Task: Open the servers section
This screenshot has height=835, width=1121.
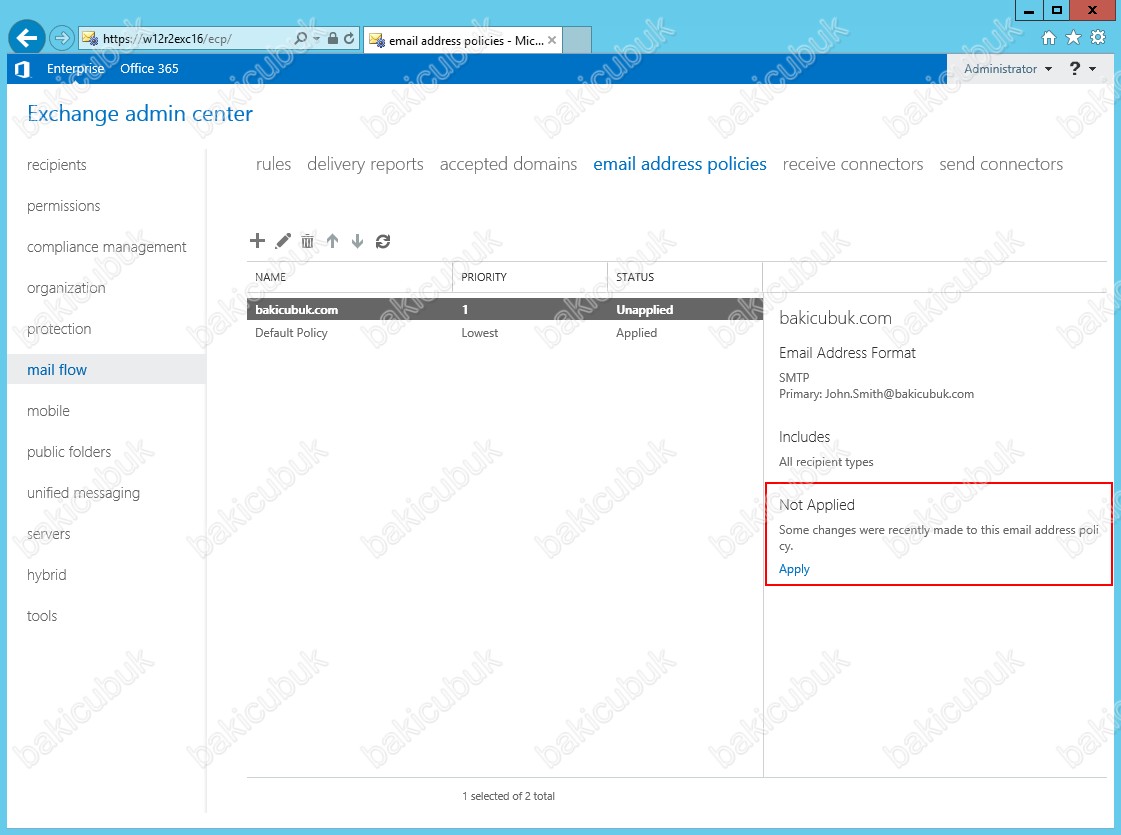Action: (x=49, y=534)
